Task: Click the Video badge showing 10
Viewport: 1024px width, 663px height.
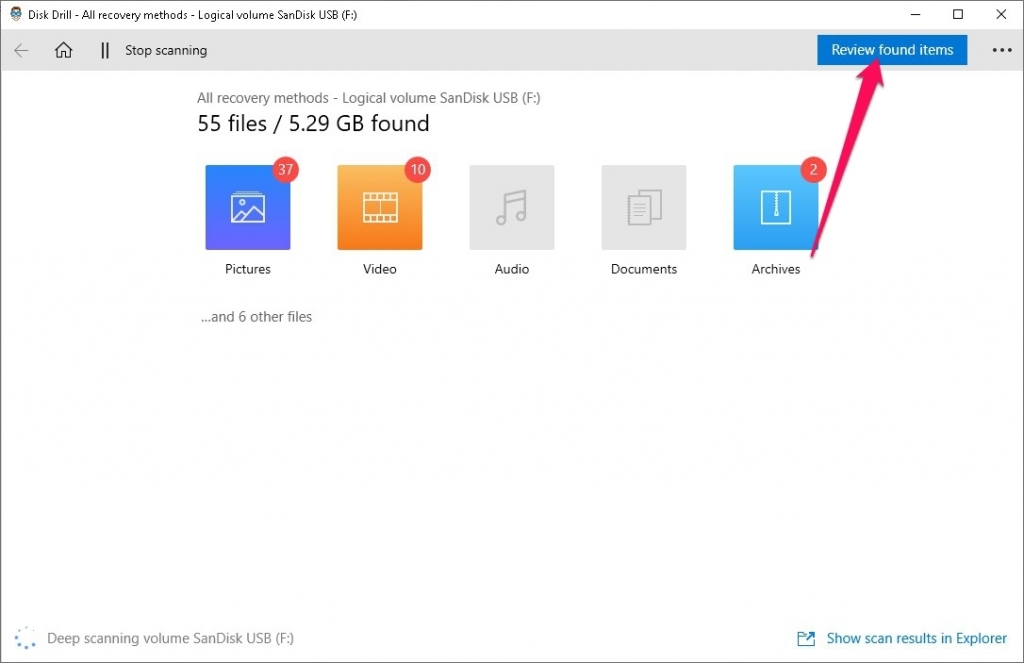Action: pyautogui.click(x=418, y=170)
